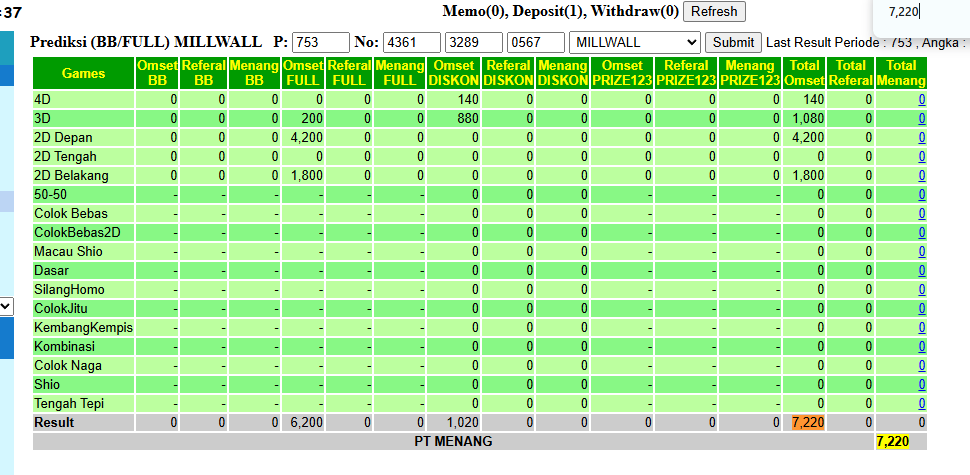Click the Submit button
Image resolution: width=970 pixels, height=475 pixels.
[x=734, y=42]
